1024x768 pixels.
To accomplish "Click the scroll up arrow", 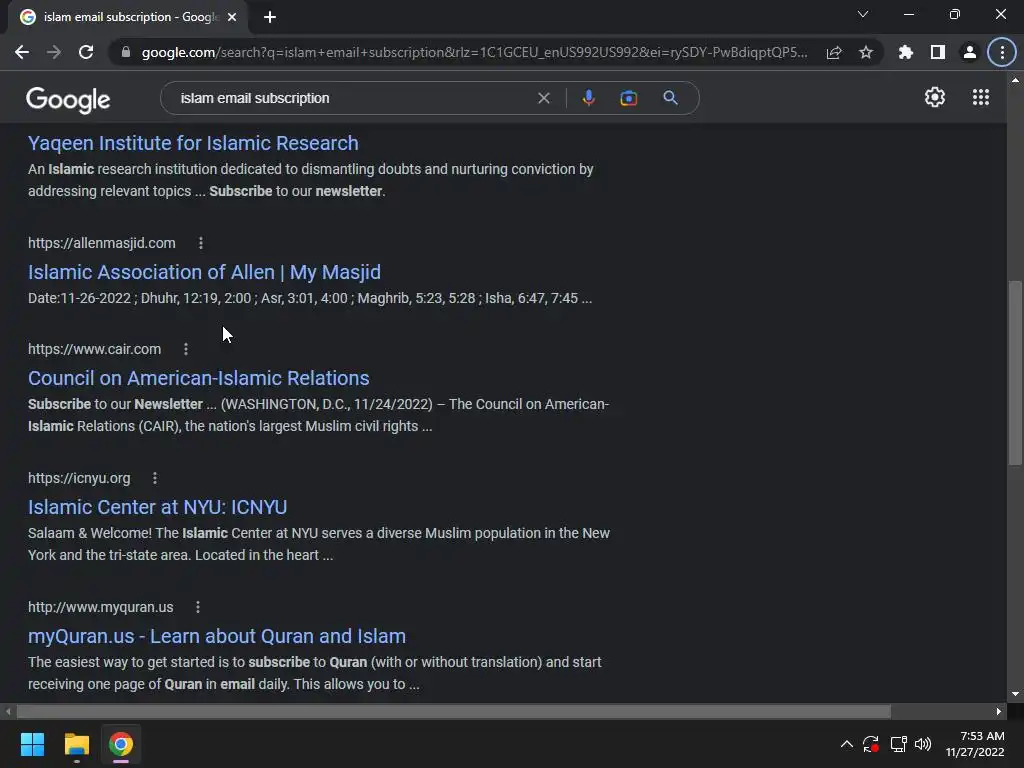I will pos(1015,80).
